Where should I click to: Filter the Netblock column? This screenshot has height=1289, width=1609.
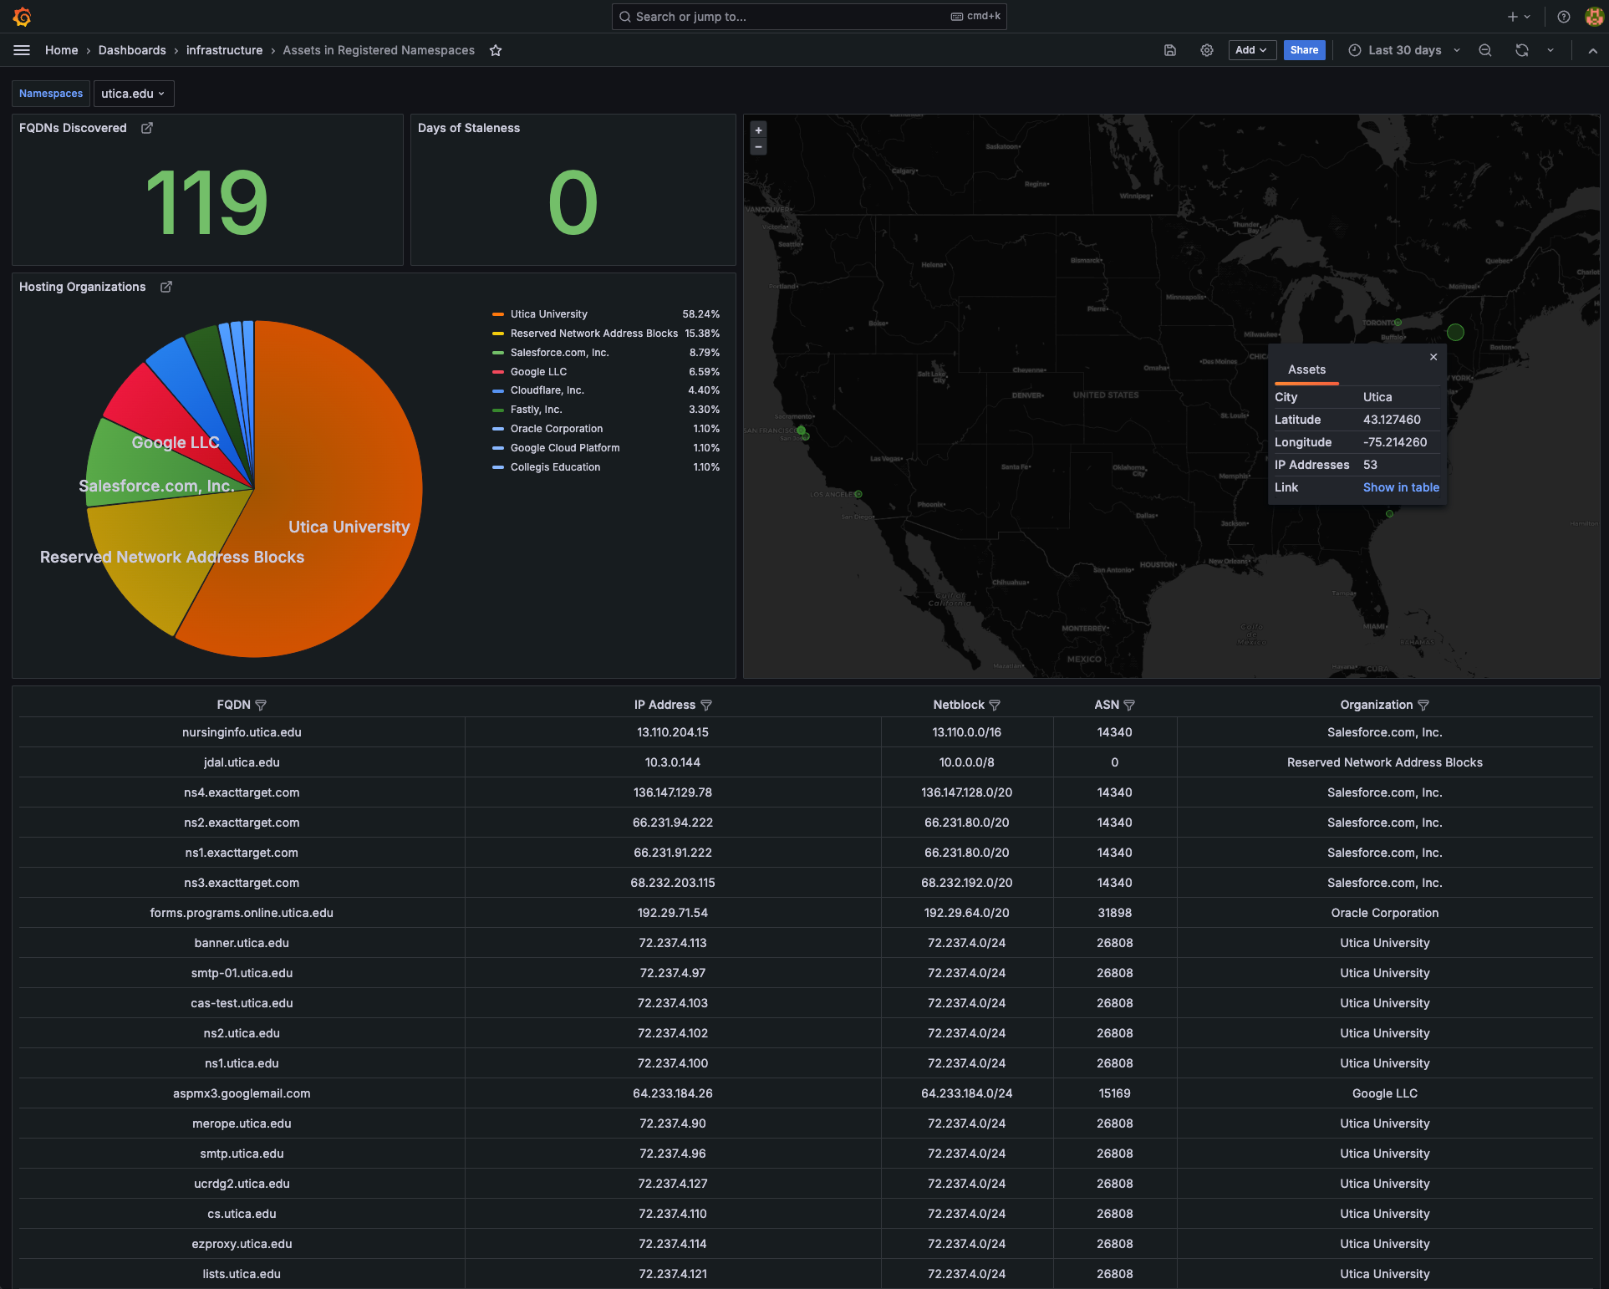(994, 705)
